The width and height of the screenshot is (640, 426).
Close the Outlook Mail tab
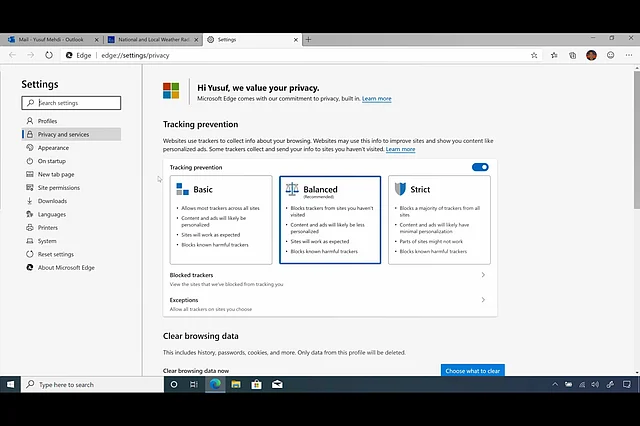click(x=97, y=40)
